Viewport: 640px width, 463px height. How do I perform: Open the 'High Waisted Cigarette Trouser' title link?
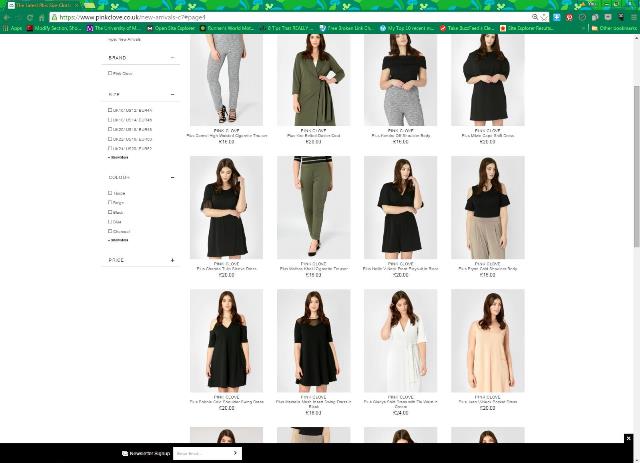[227, 136]
